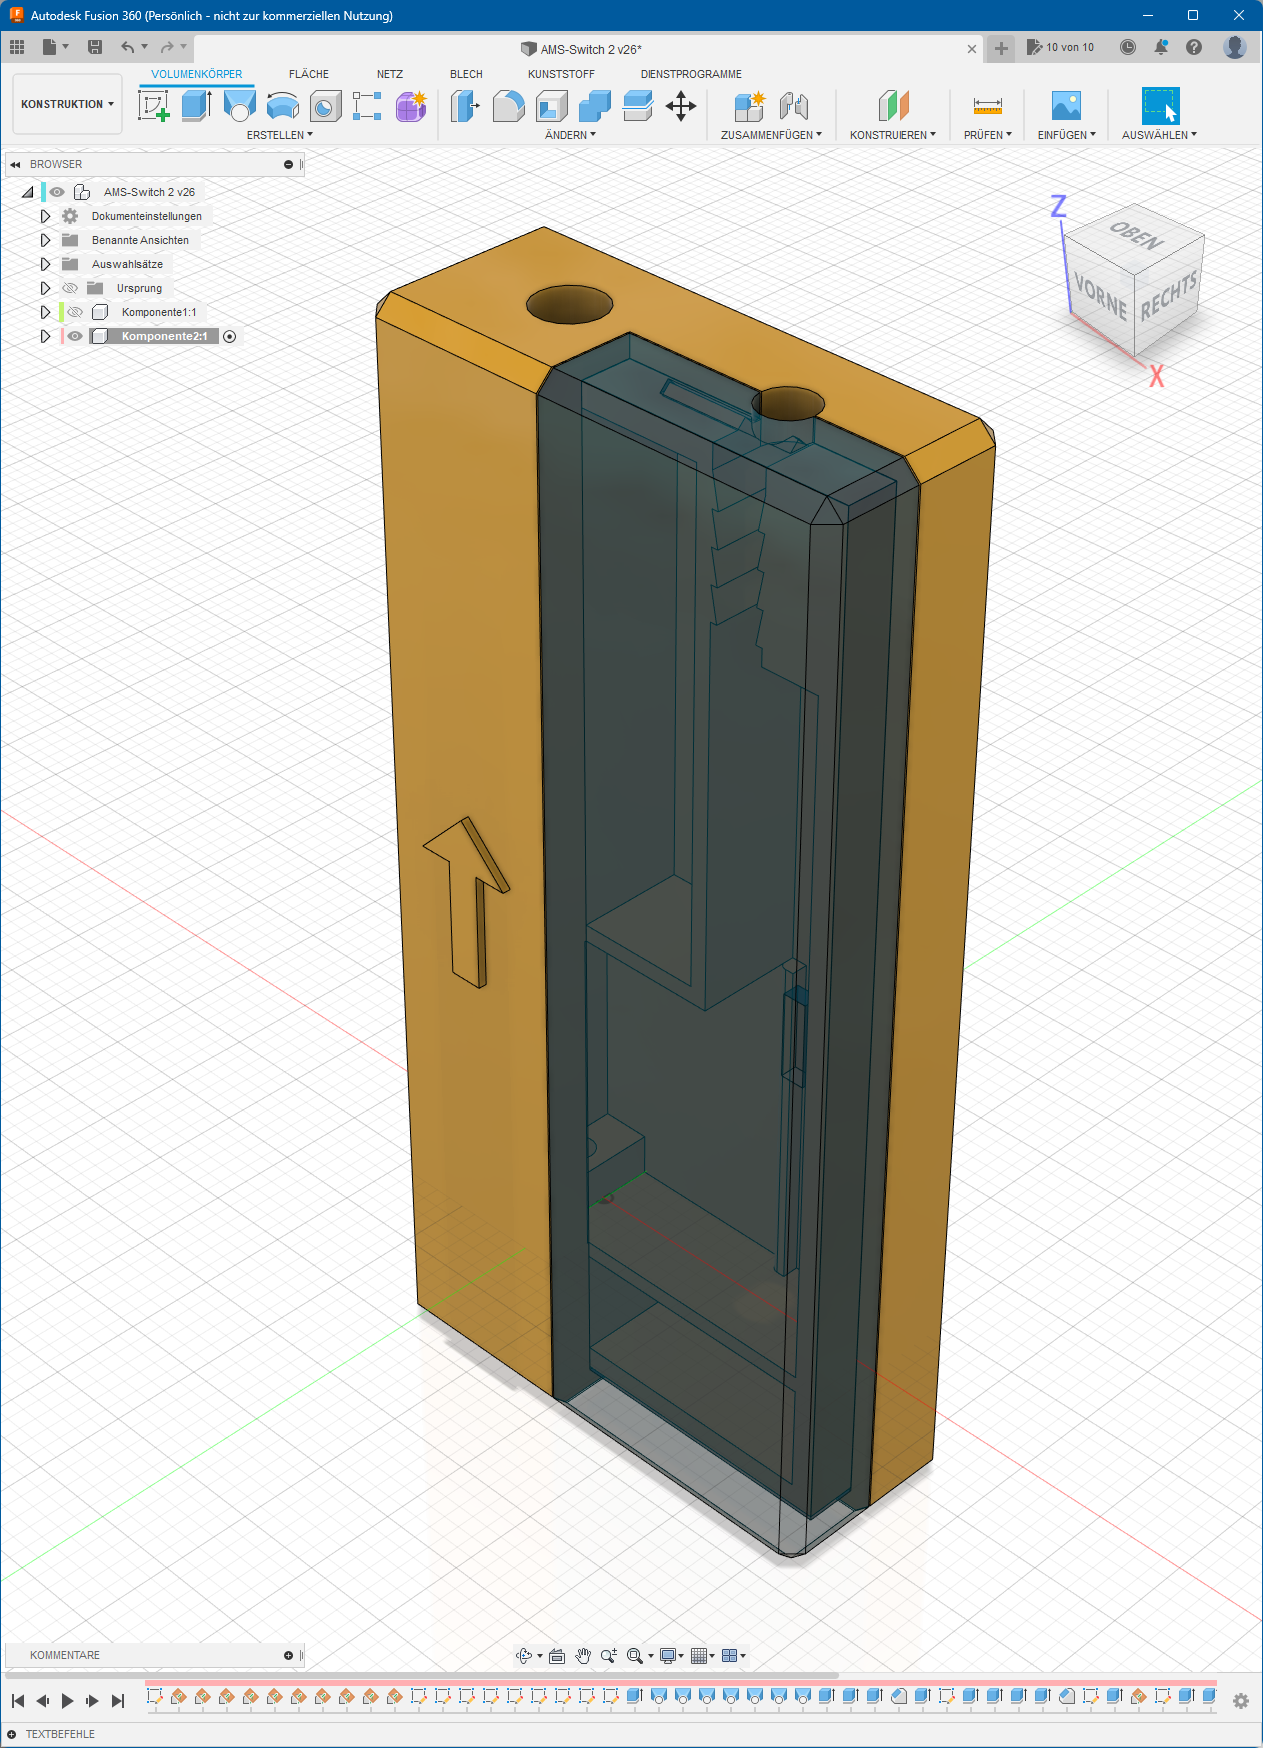Select the Extrude tool
This screenshot has height=1748, width=1263.
pyautogui.click(x=196, y=106)
